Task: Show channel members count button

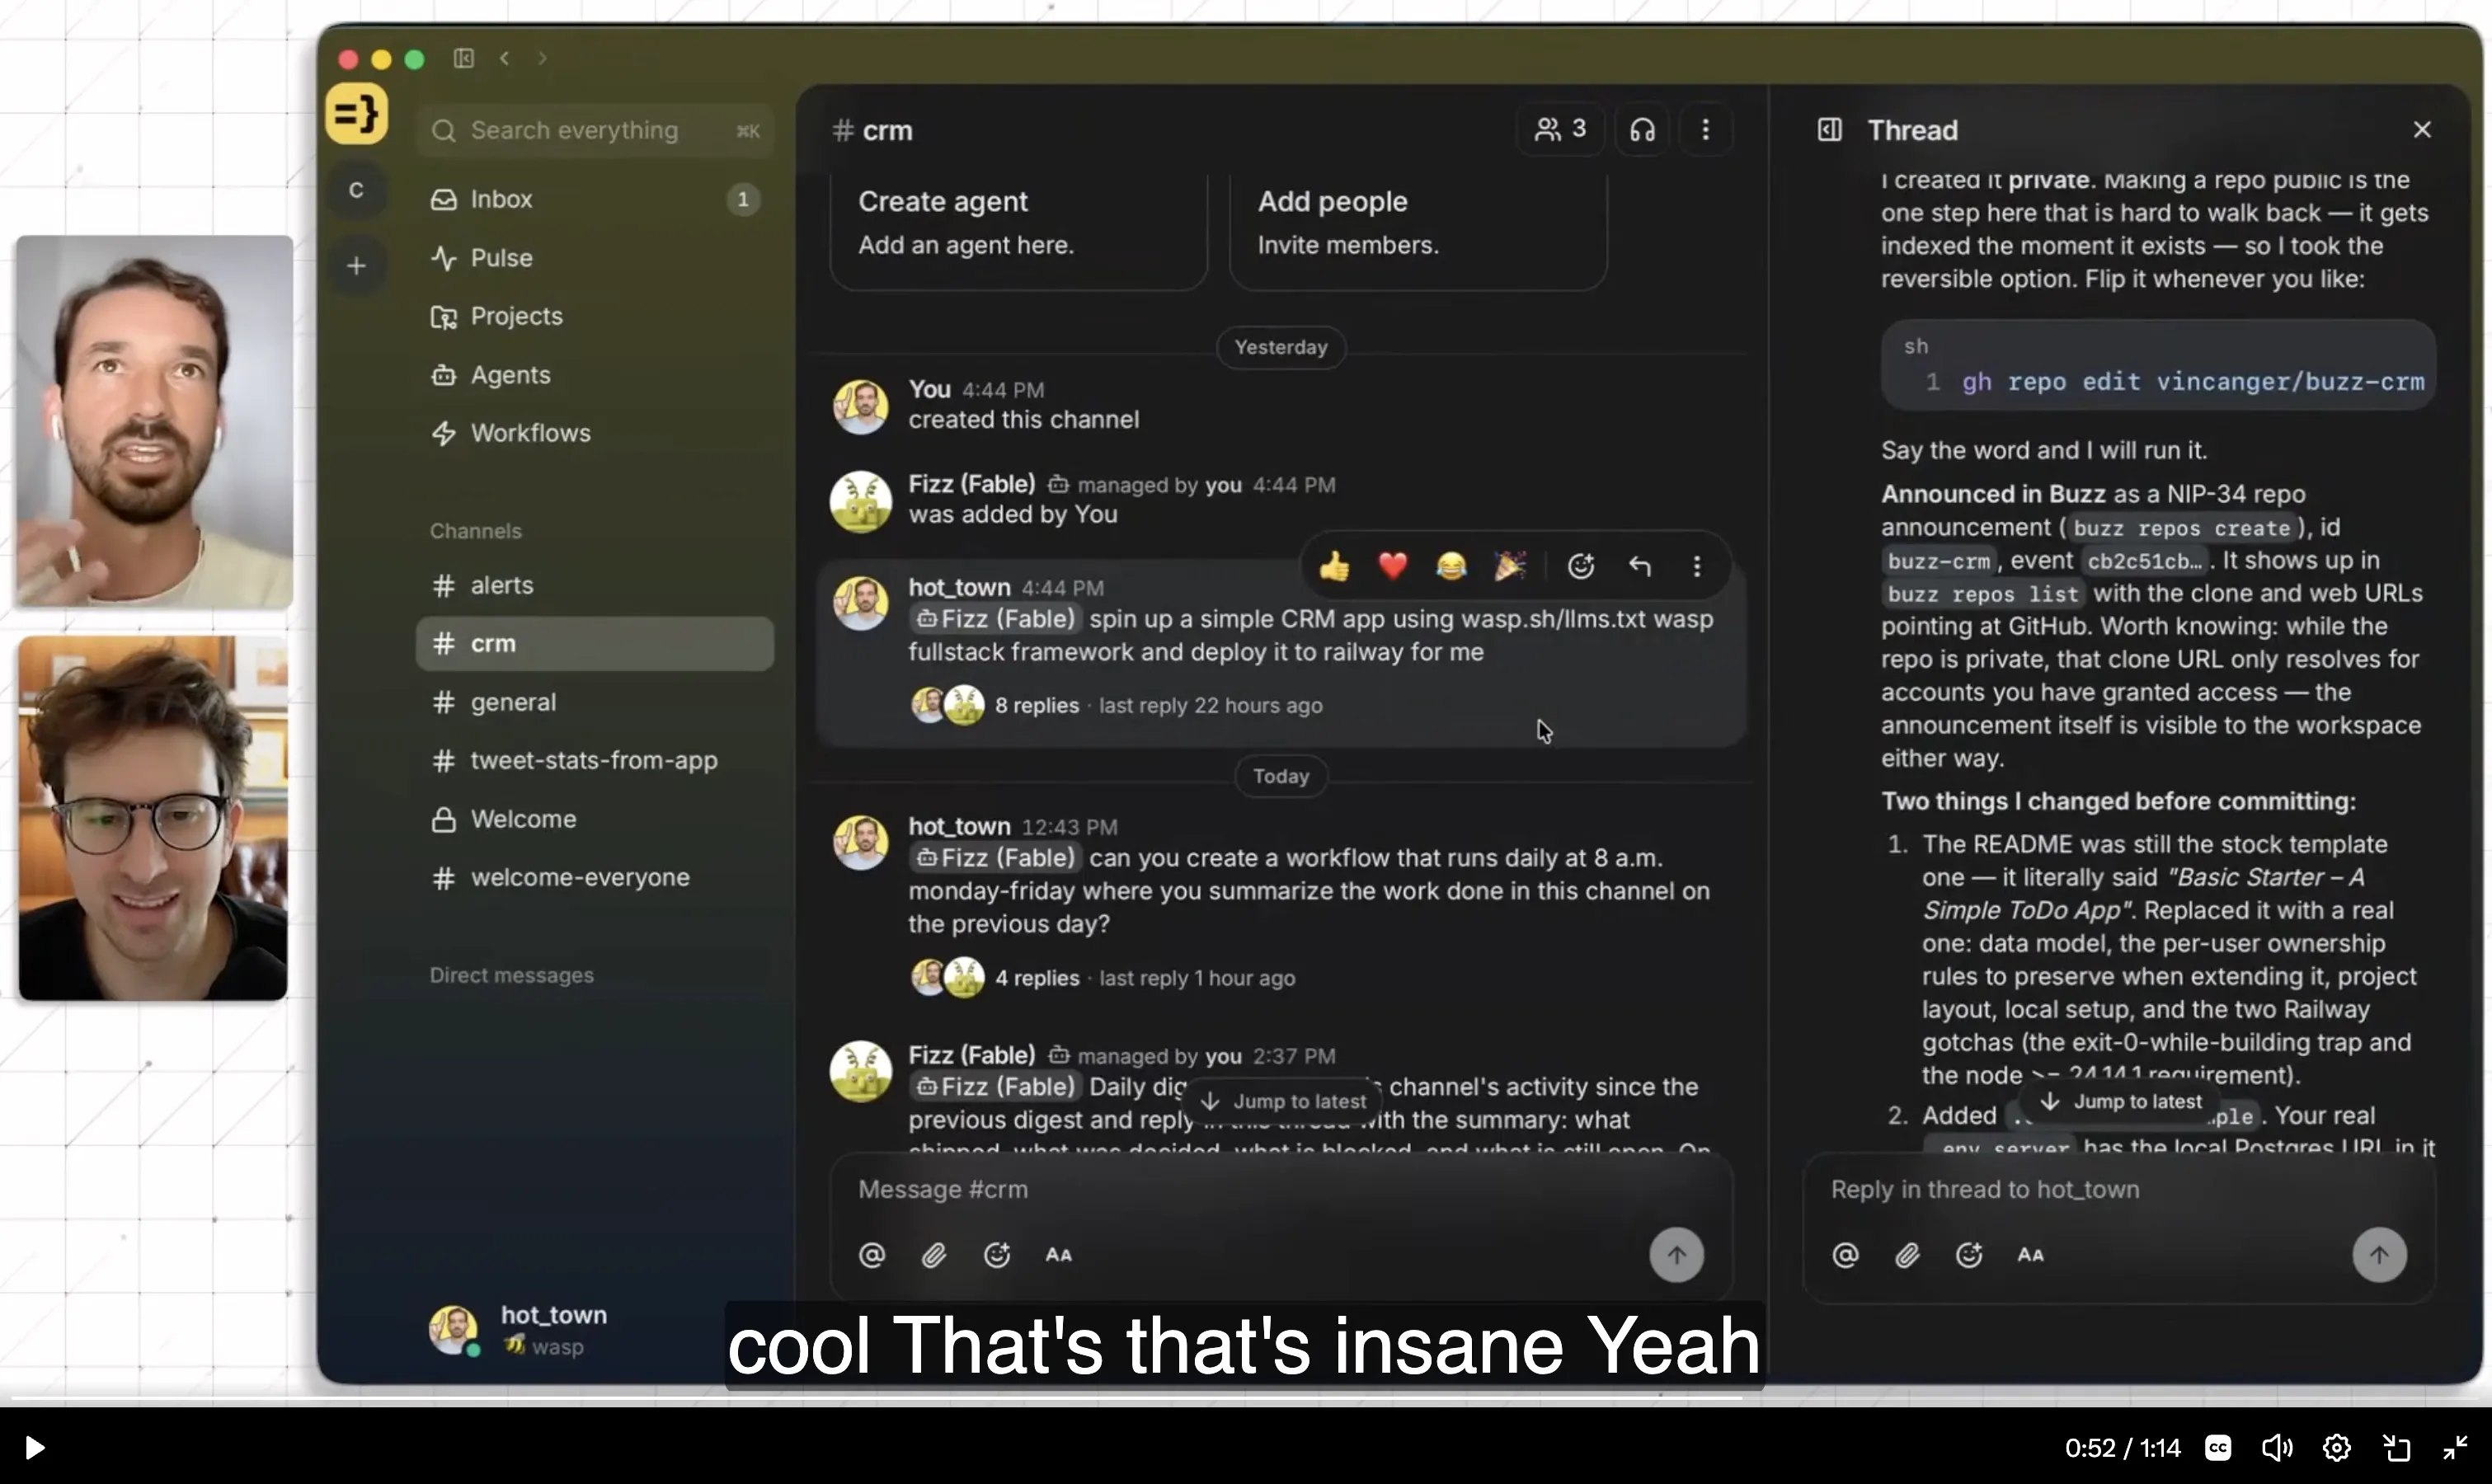Action: [x=1560, y=130]
